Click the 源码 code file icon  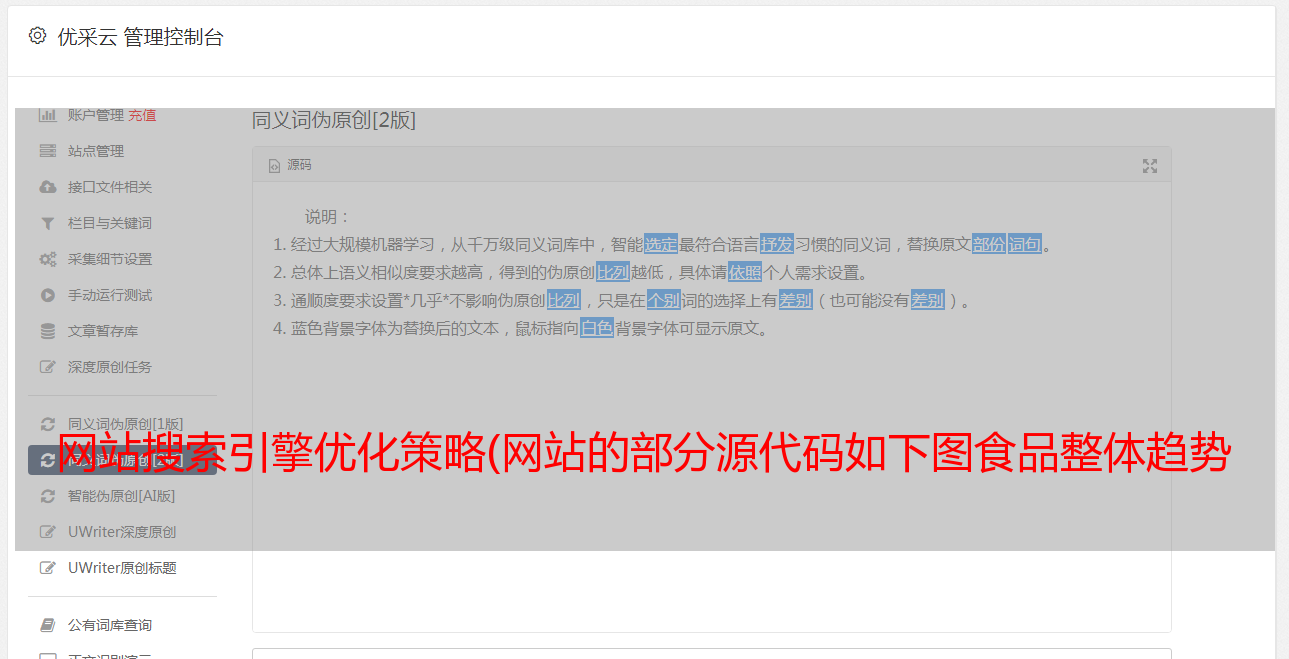[274, 166]
